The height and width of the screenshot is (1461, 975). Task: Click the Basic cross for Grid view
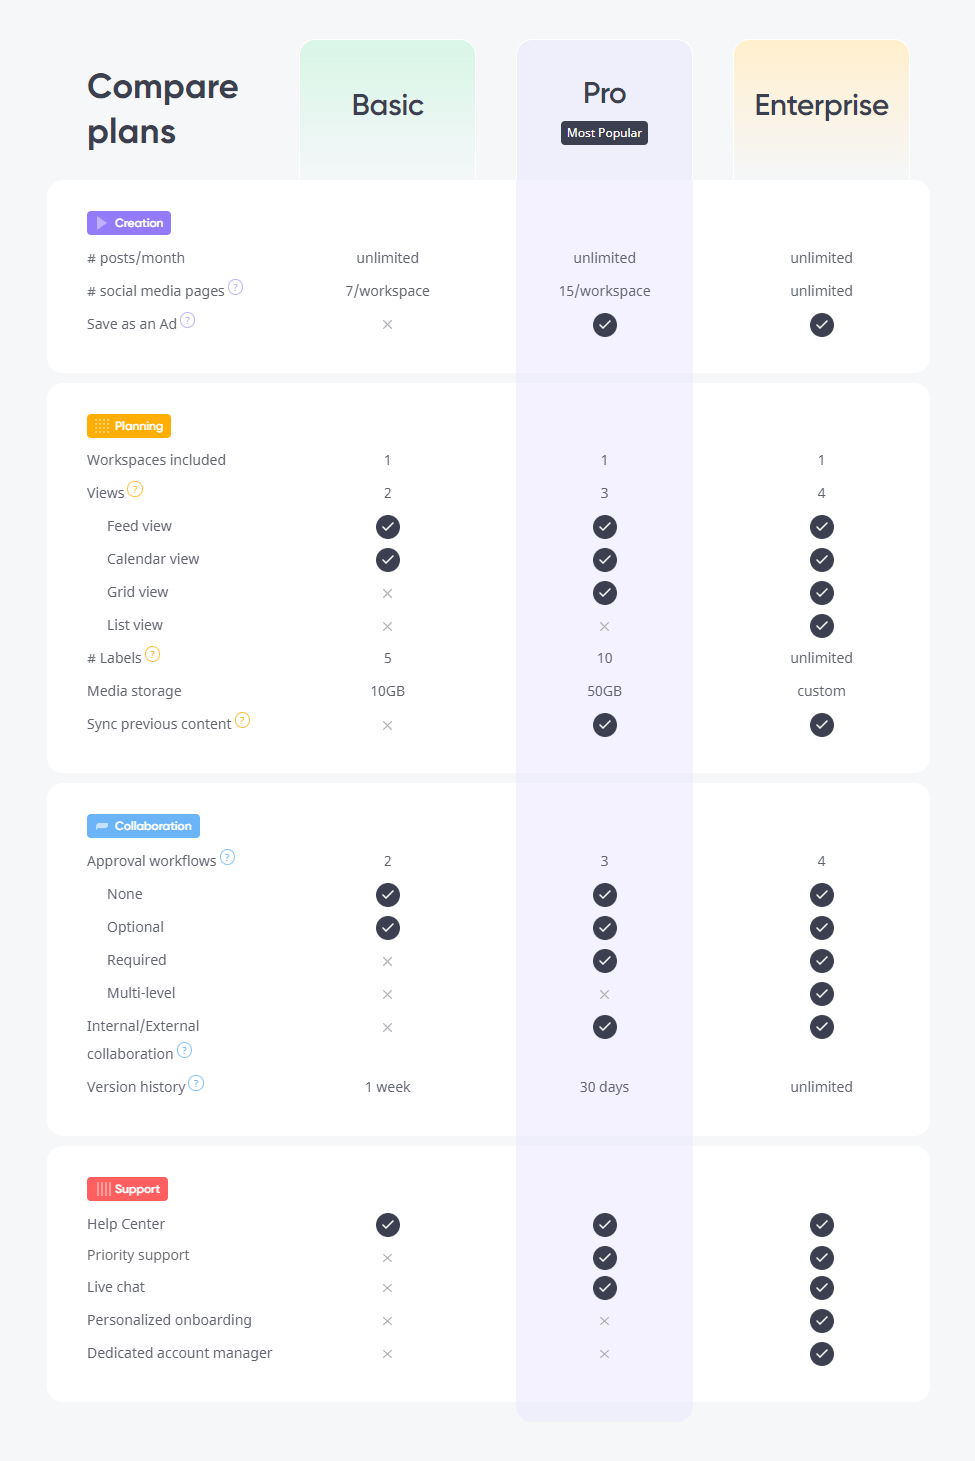coord(388,593)
